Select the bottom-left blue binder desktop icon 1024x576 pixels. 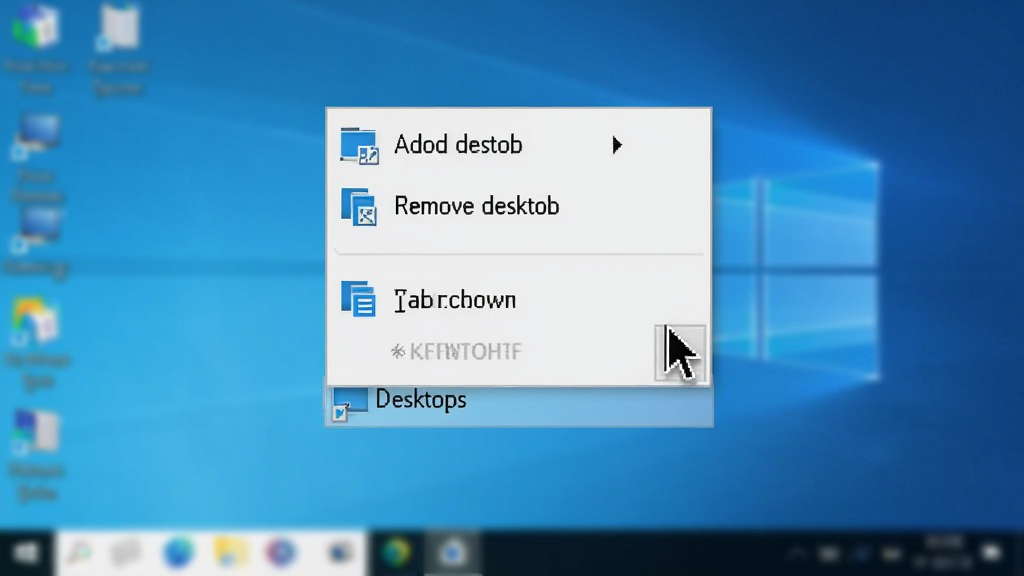36,432
